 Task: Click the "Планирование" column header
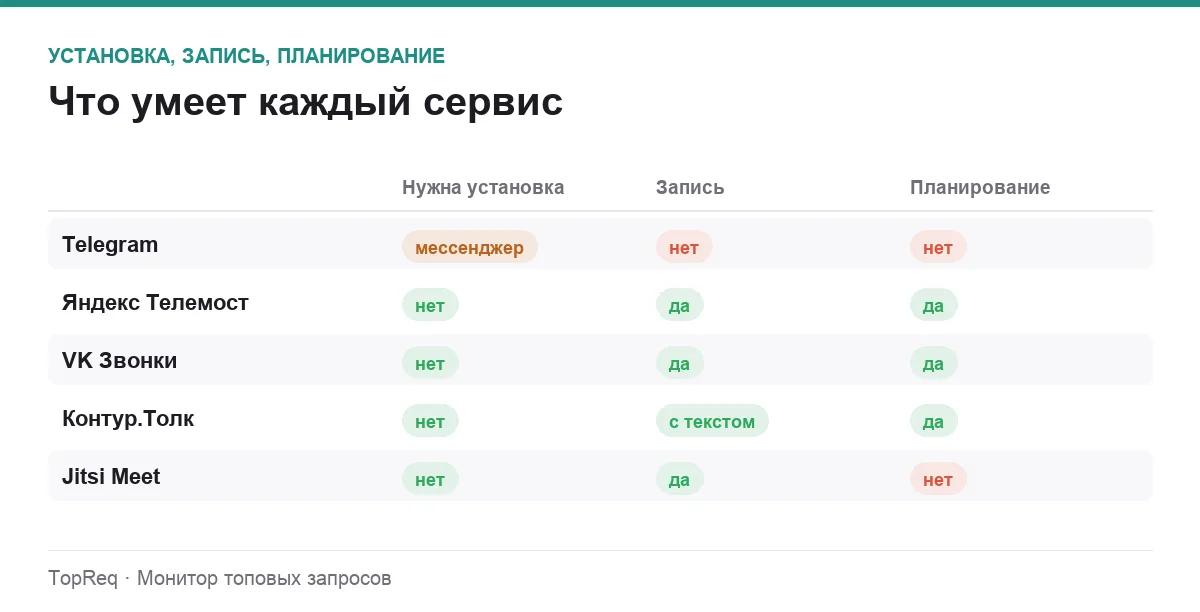980,187
